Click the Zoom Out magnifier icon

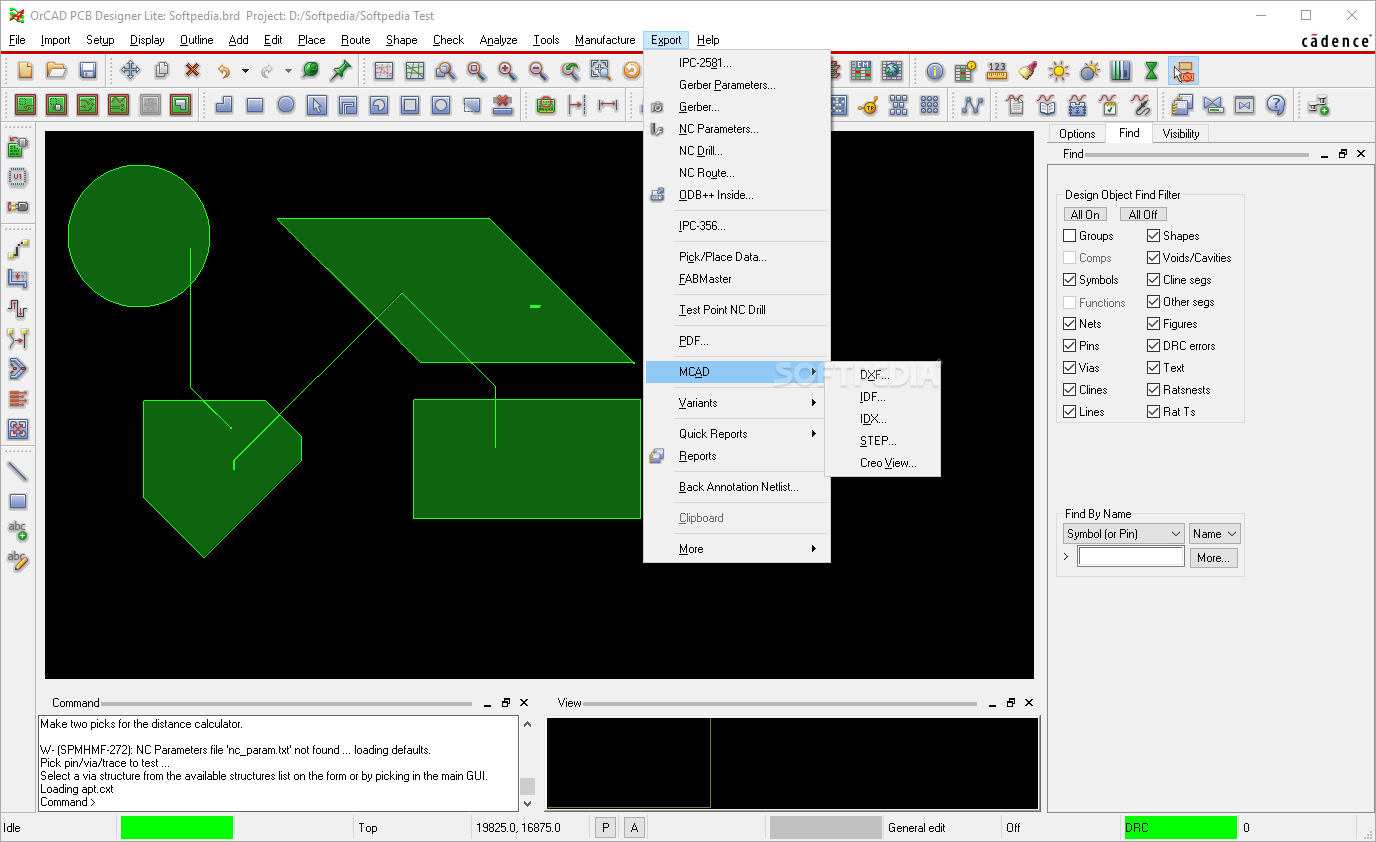pyautogui.click(x=538, y=71)
